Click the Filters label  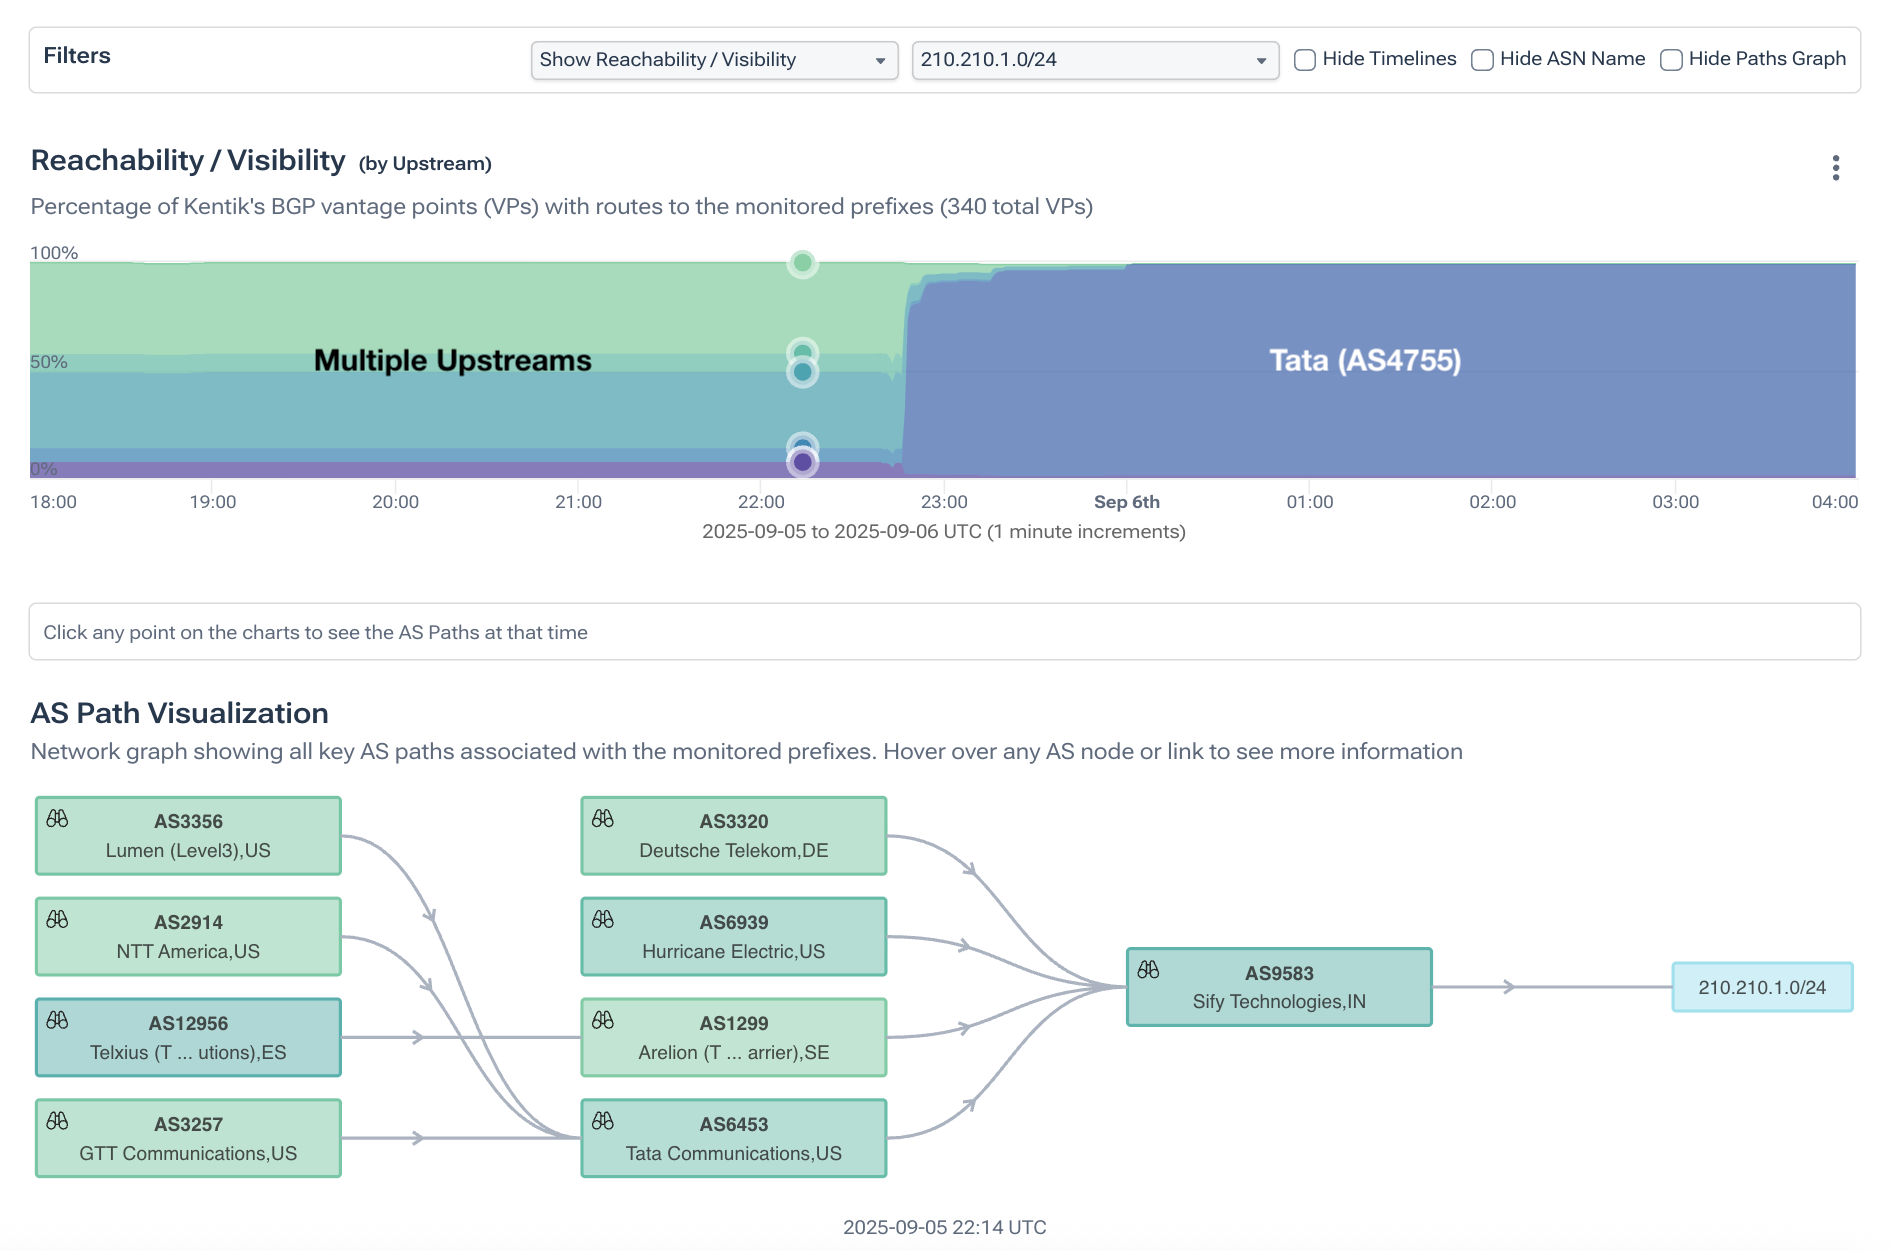click(x=77, y=56)
